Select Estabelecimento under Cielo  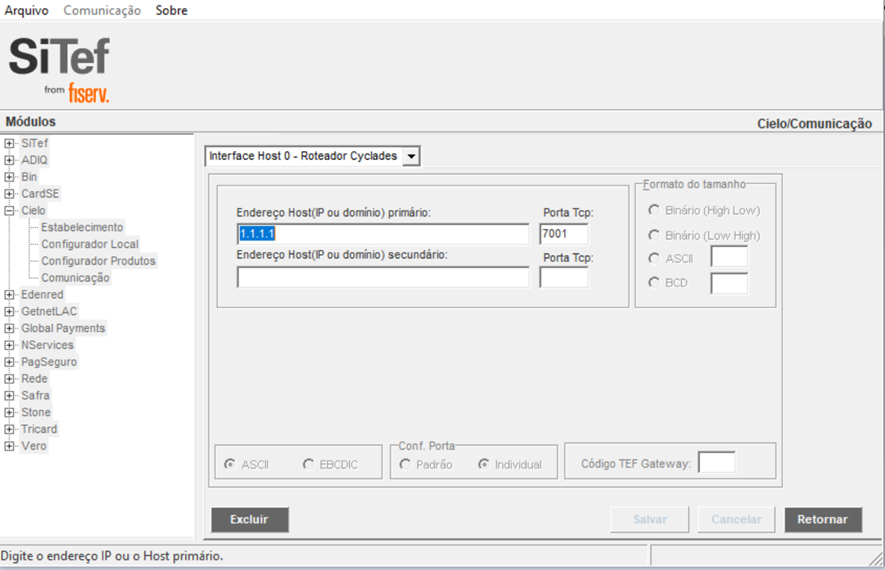(82, 227)
